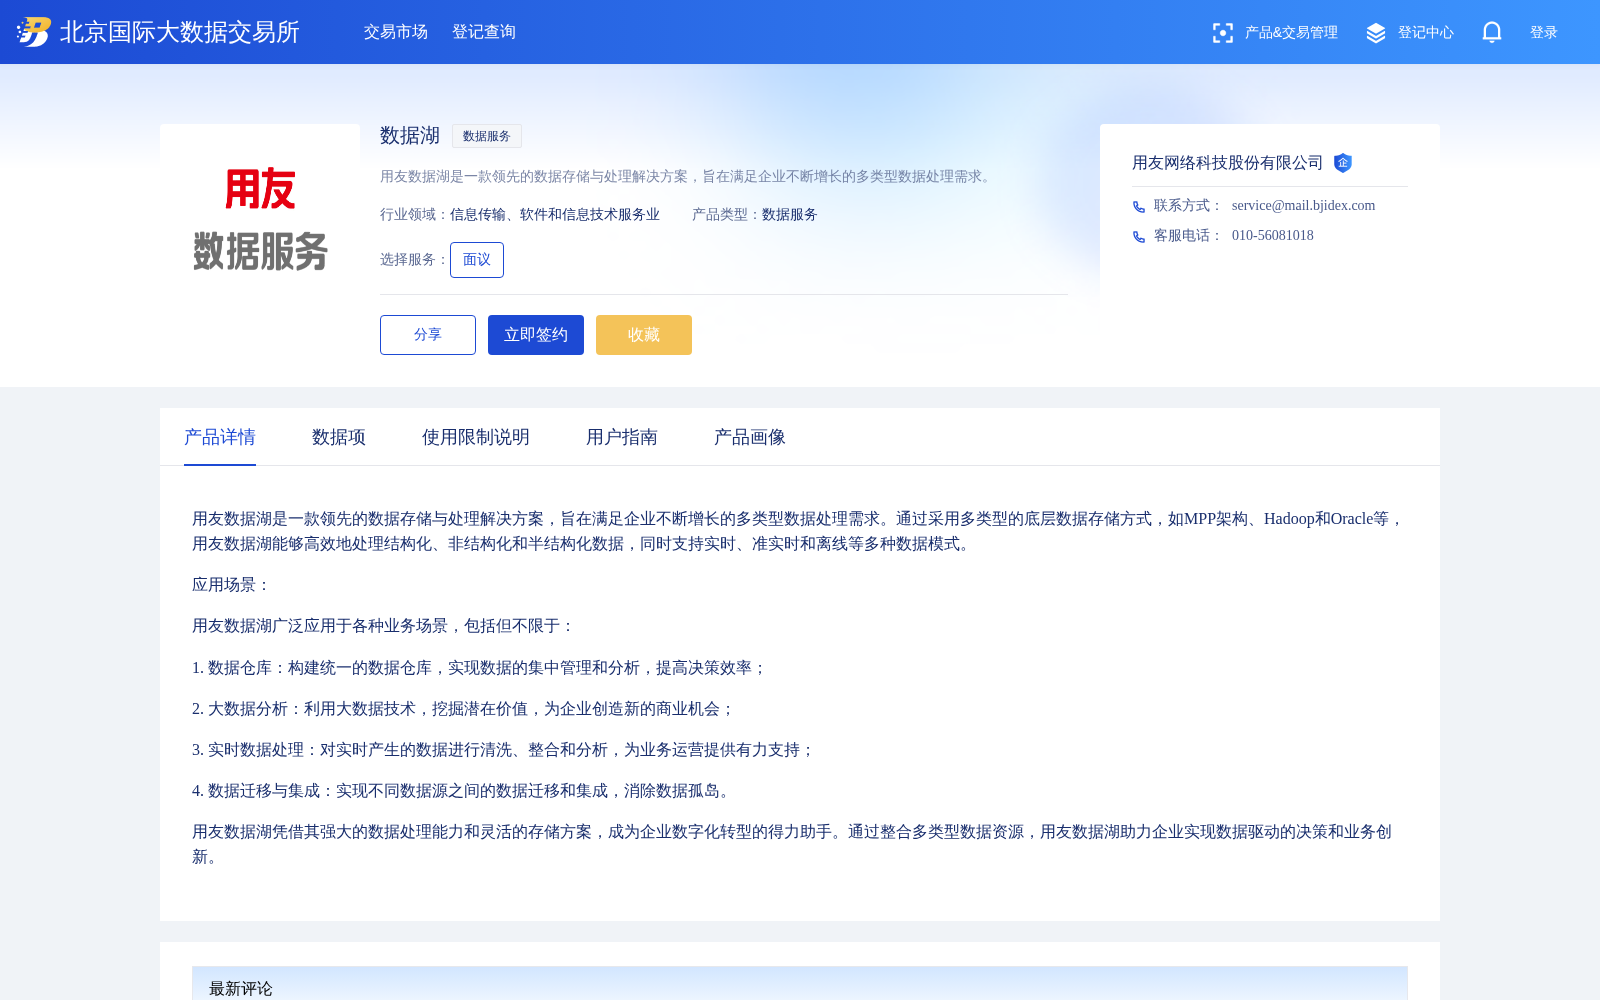
Task: Switch to the 数据项 tab
Action: pos(339,437)
